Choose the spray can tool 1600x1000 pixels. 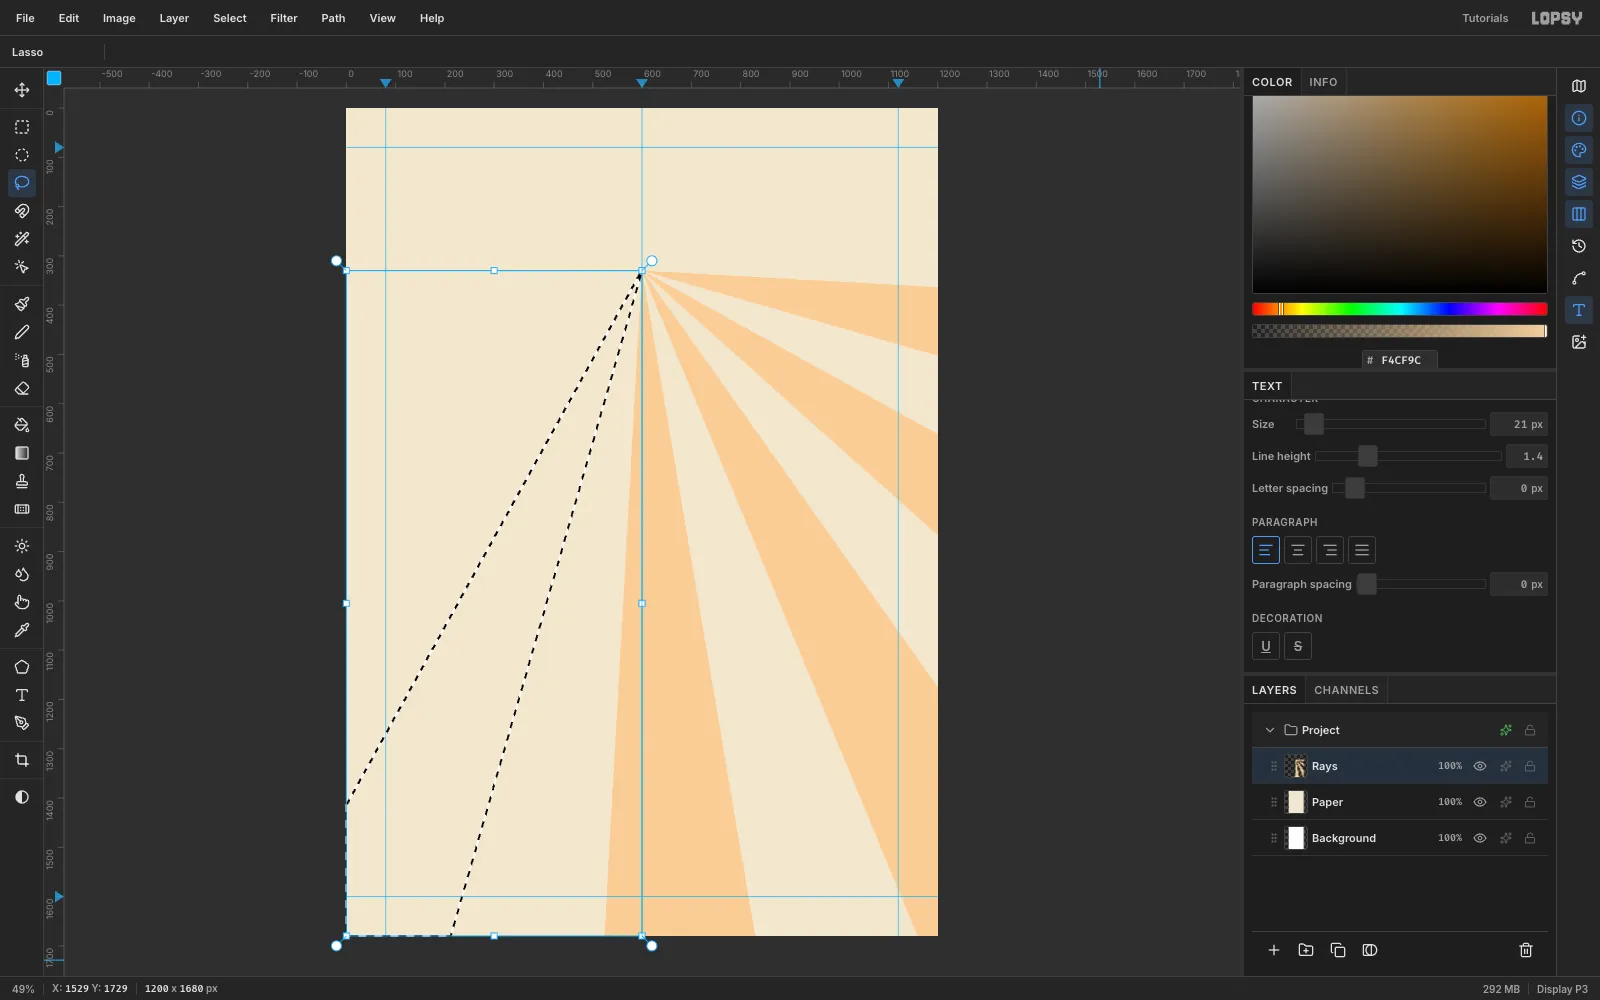click(x=22, y=360)
